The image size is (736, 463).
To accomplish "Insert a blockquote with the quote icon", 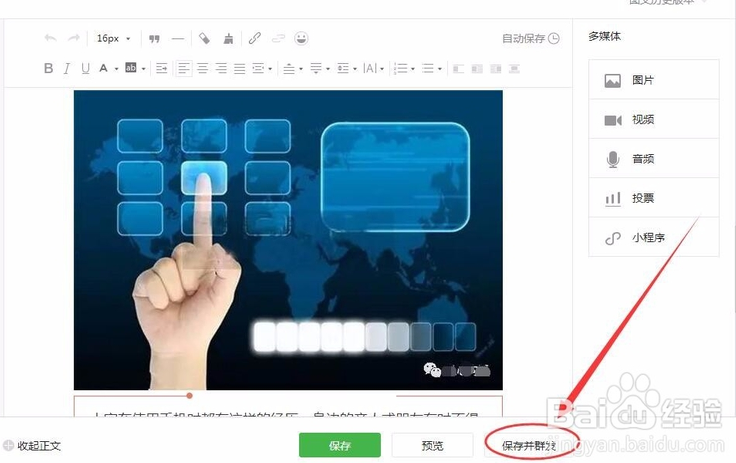I will pos(154,39).
